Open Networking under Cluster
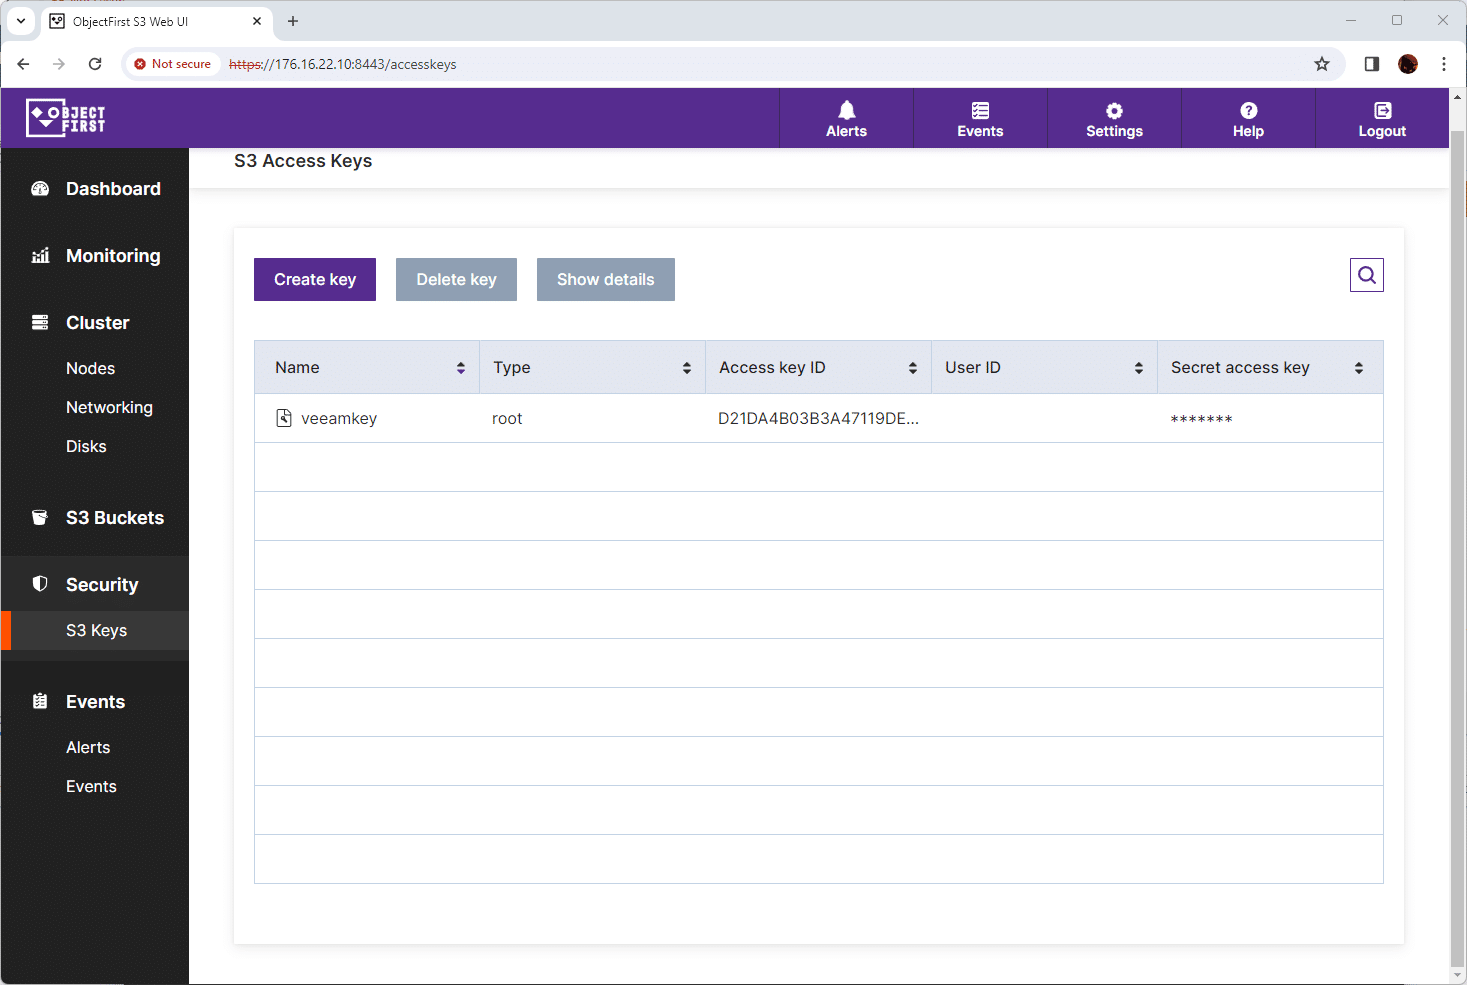1467x985 pixels. [x=109, y=407]
